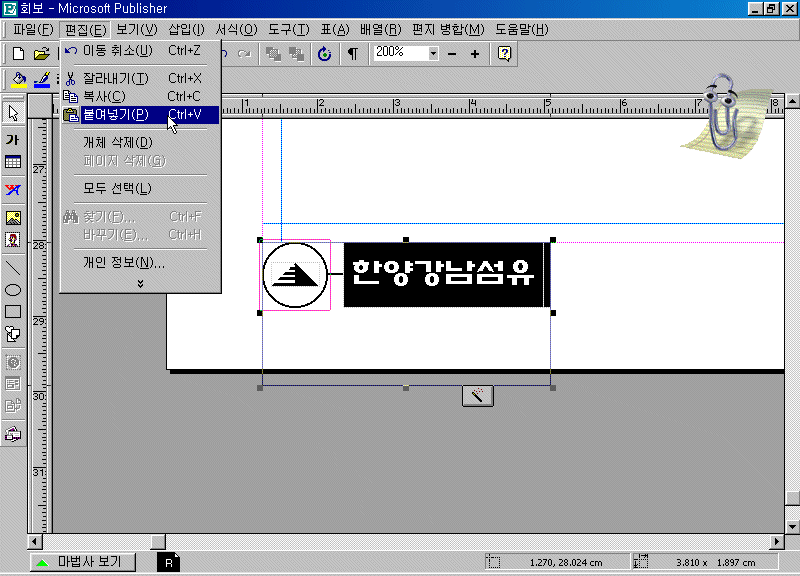800x576 pixels.
Task: Pick the line color pencil tool
Action: click(x=42, y=80)
